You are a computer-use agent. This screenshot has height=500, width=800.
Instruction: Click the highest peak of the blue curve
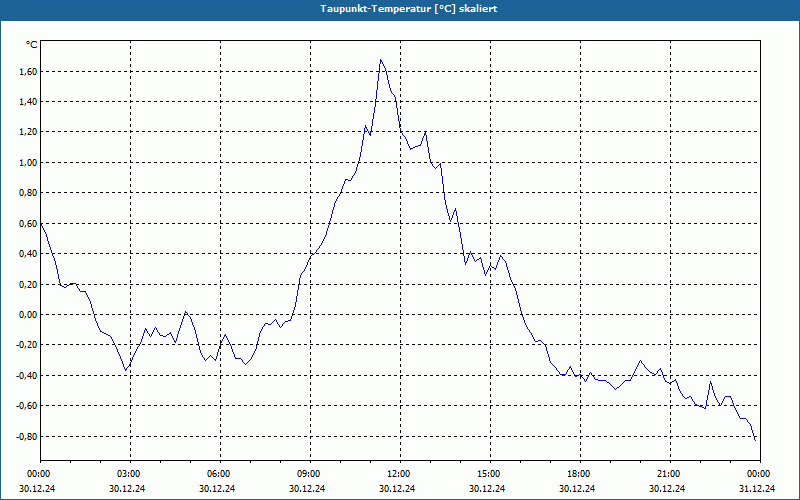[381, 60]
